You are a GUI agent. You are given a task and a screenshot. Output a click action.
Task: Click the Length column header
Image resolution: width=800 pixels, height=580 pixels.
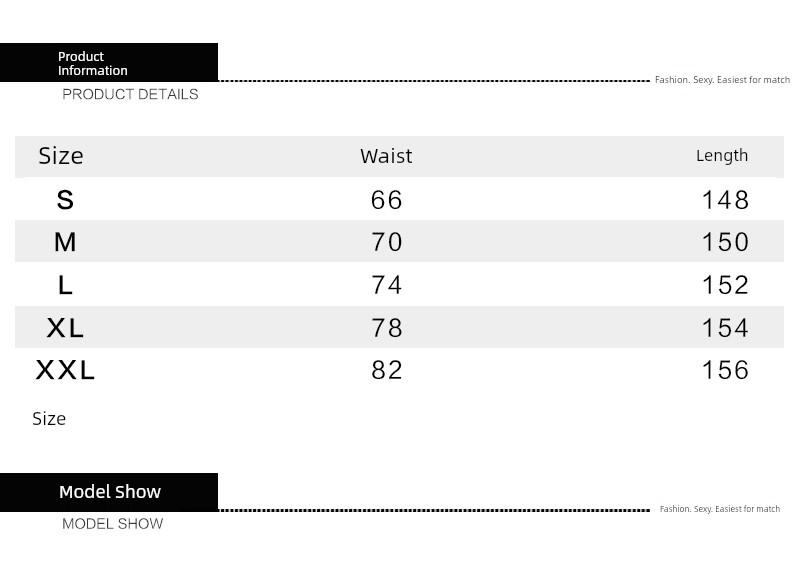pyautogui.click(x=722, y=156)
